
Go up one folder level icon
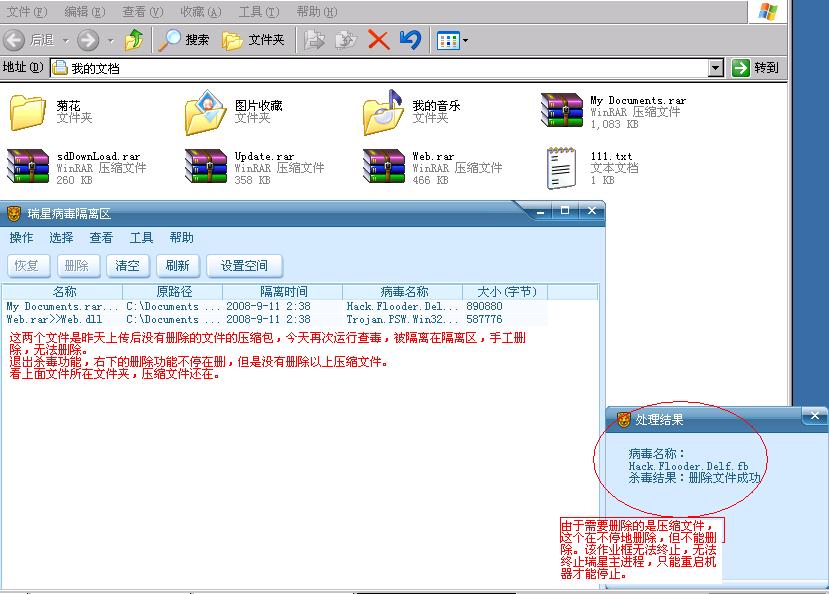coord(134,40)
